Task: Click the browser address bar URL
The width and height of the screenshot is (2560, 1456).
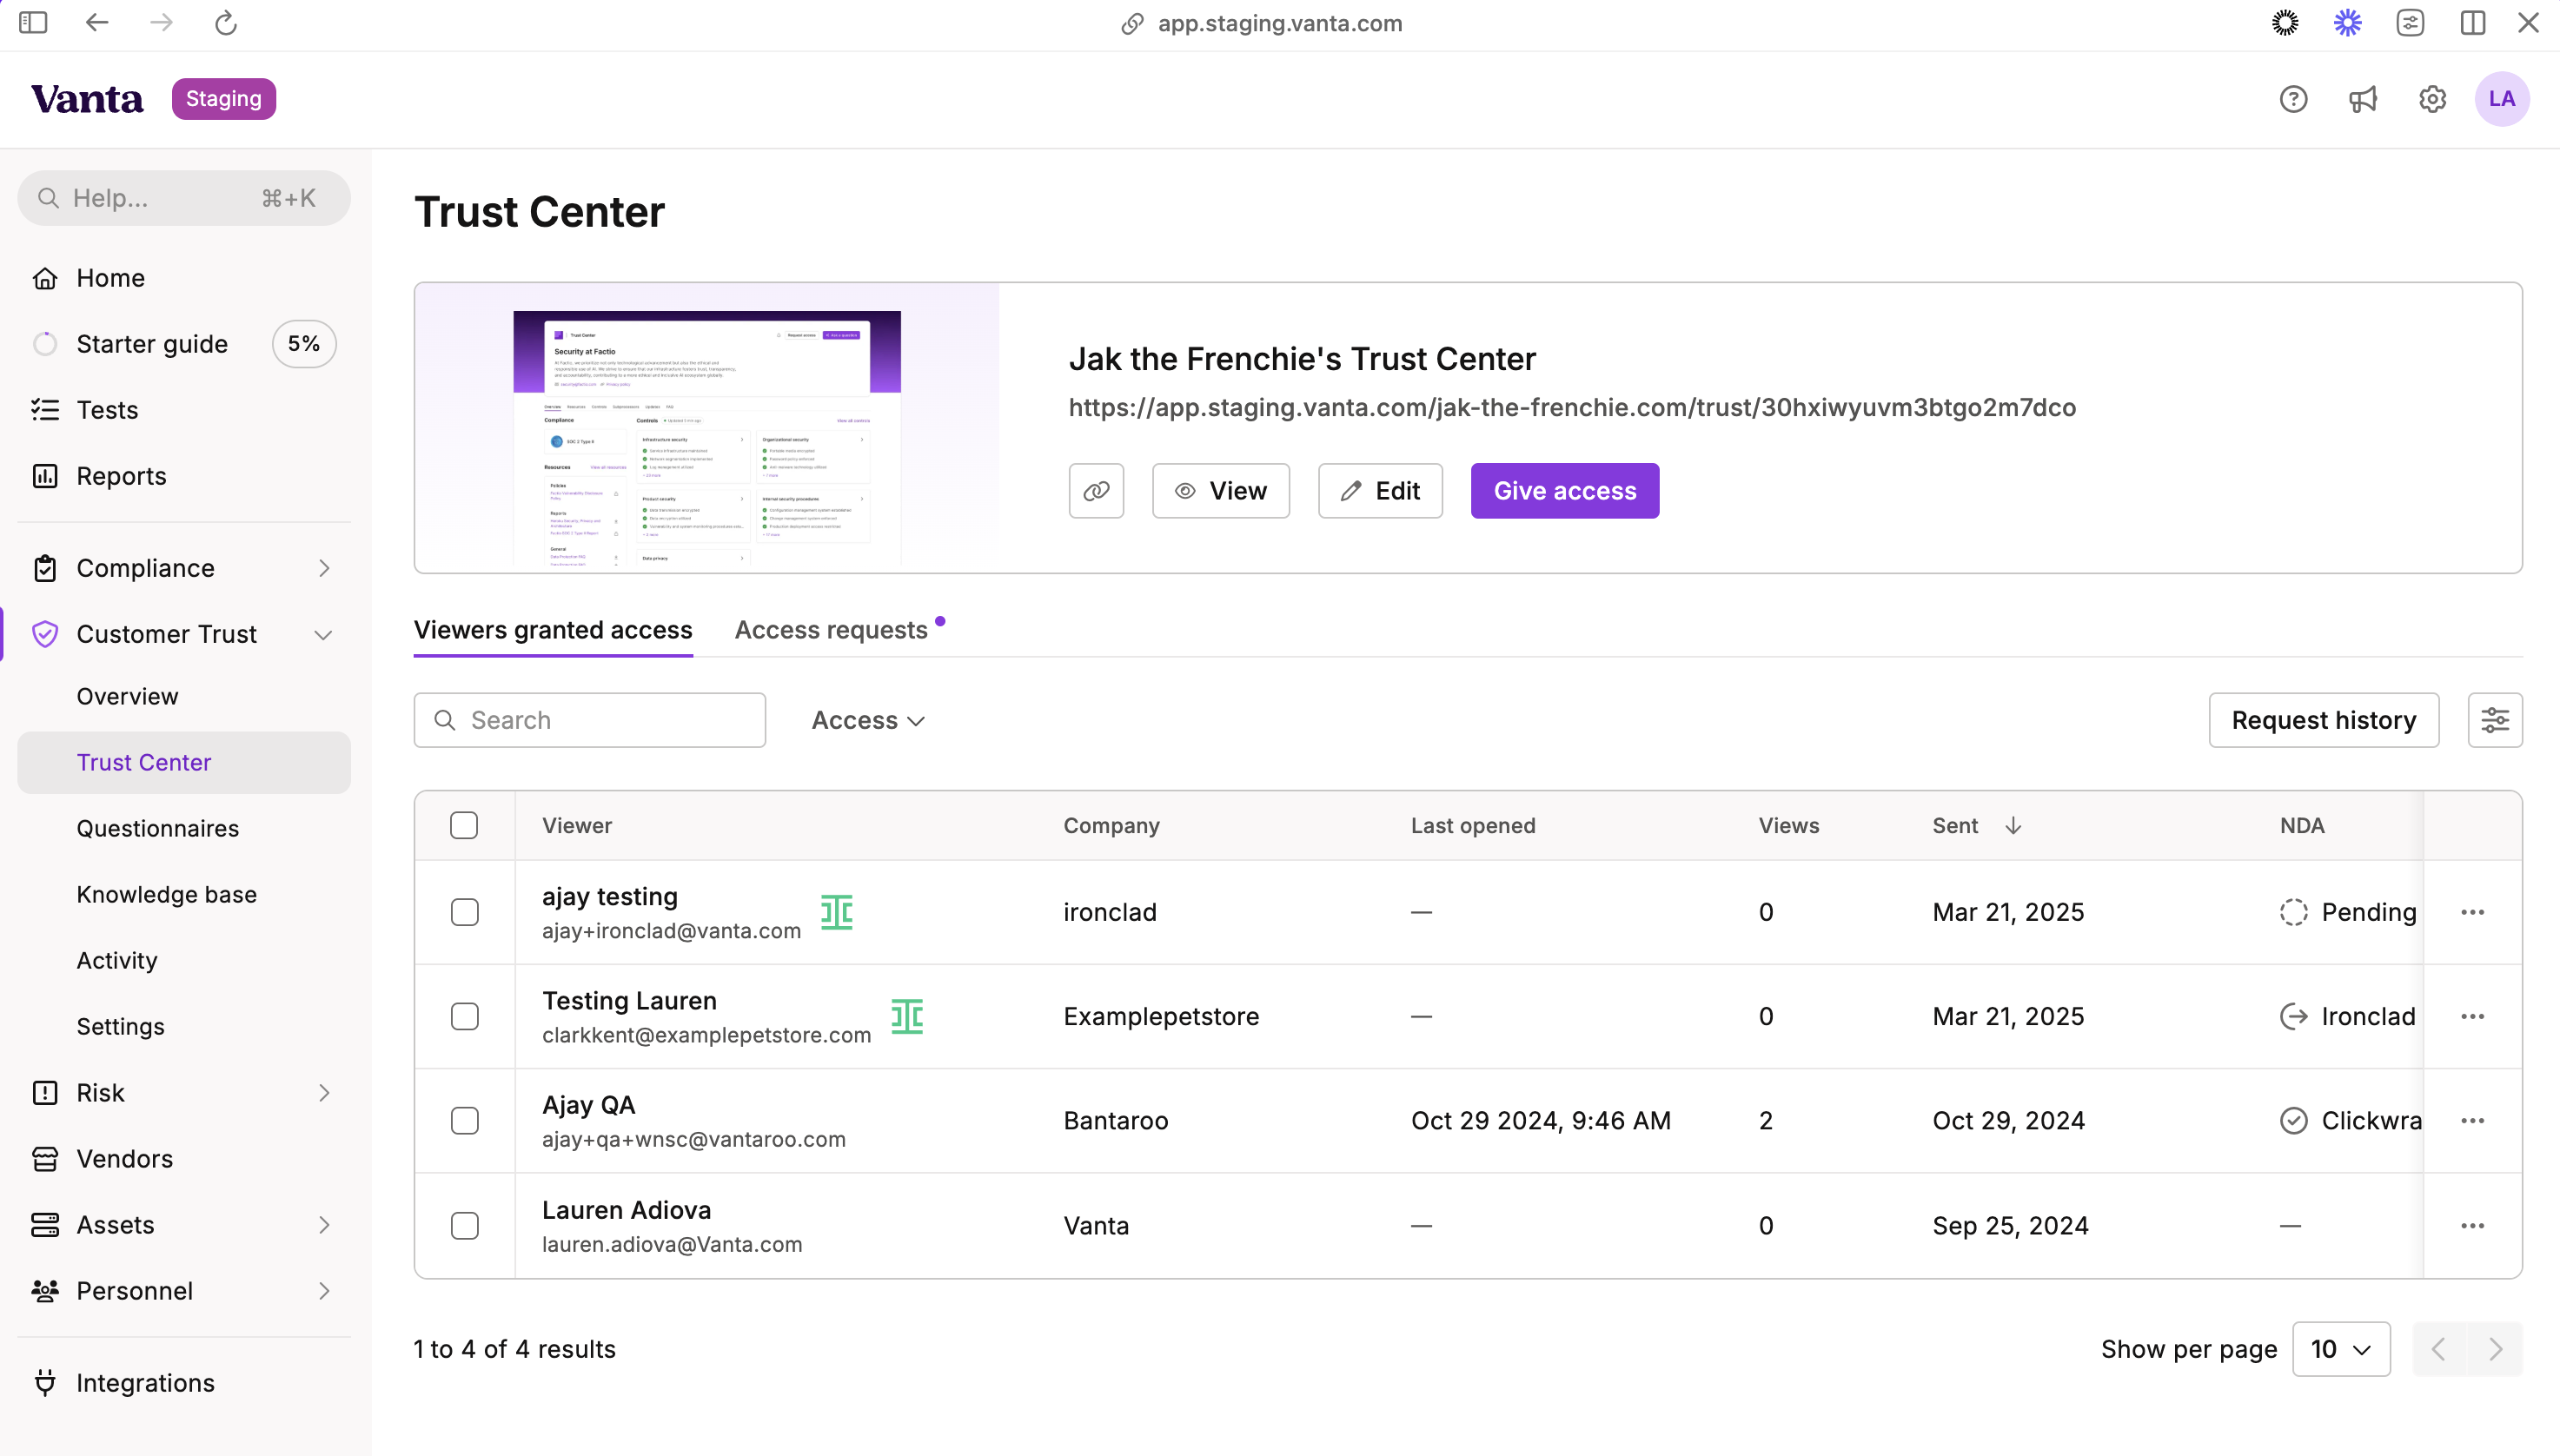Action: (1279, 23)
